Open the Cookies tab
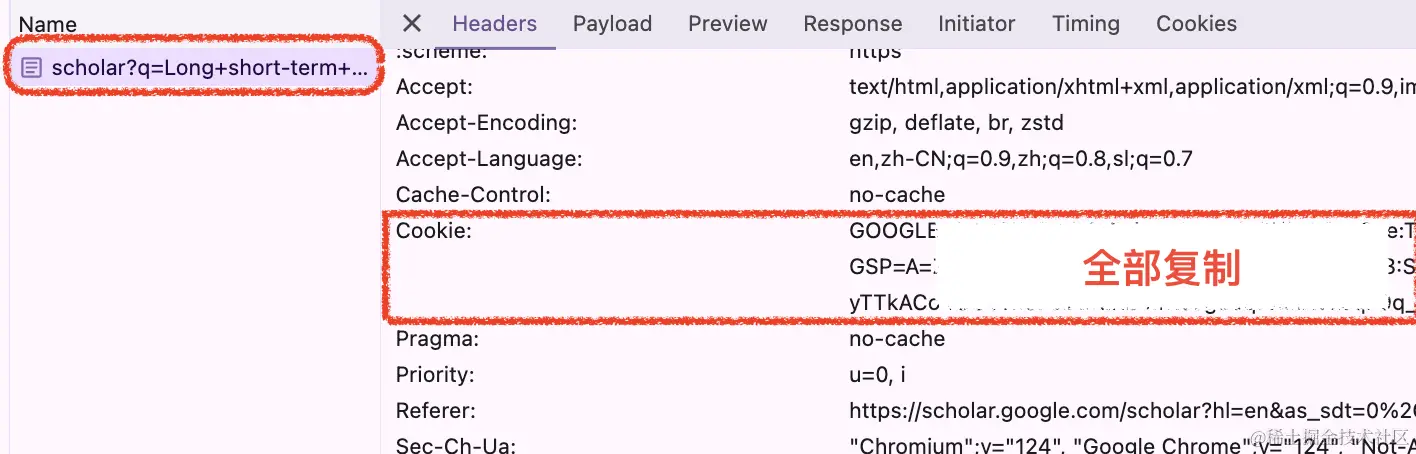This screenshot has width=1416, height=454. [x=1196, y=23]
